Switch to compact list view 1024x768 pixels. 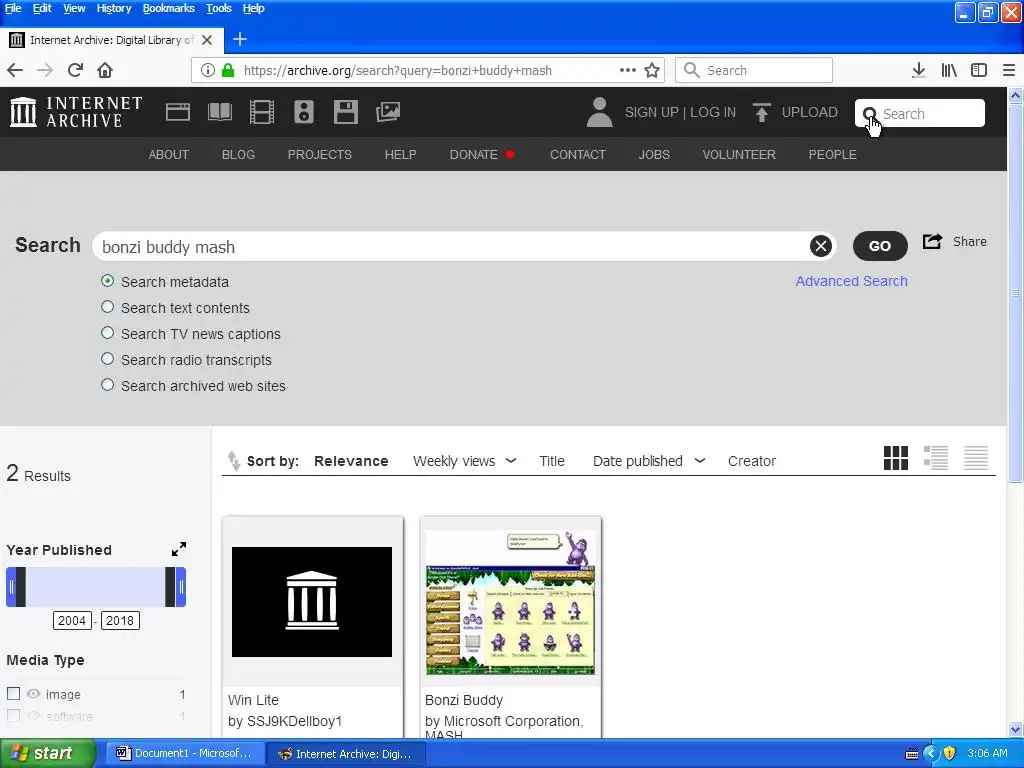[976, 458]
